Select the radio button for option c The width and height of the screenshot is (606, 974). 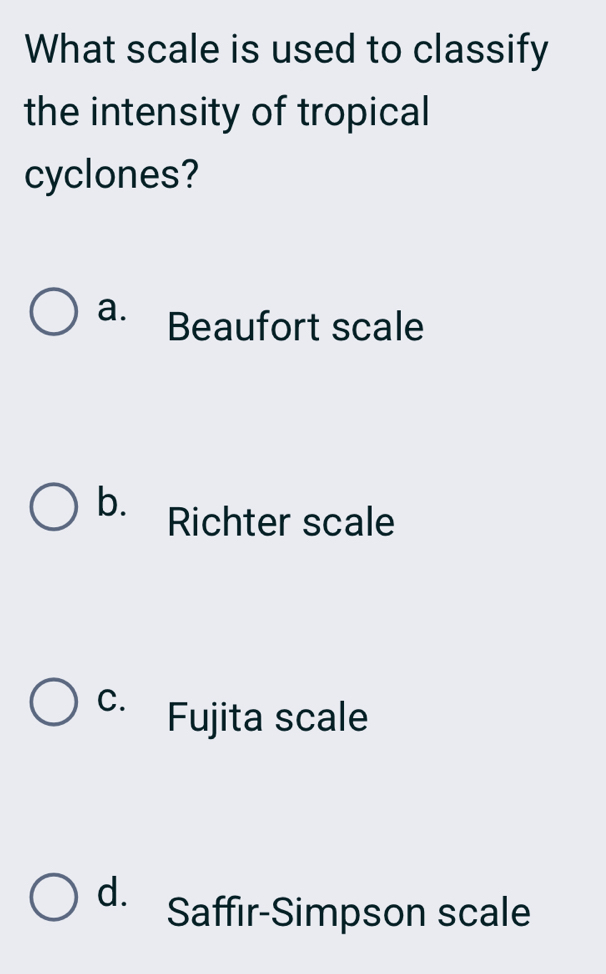(x=55, y=702)
